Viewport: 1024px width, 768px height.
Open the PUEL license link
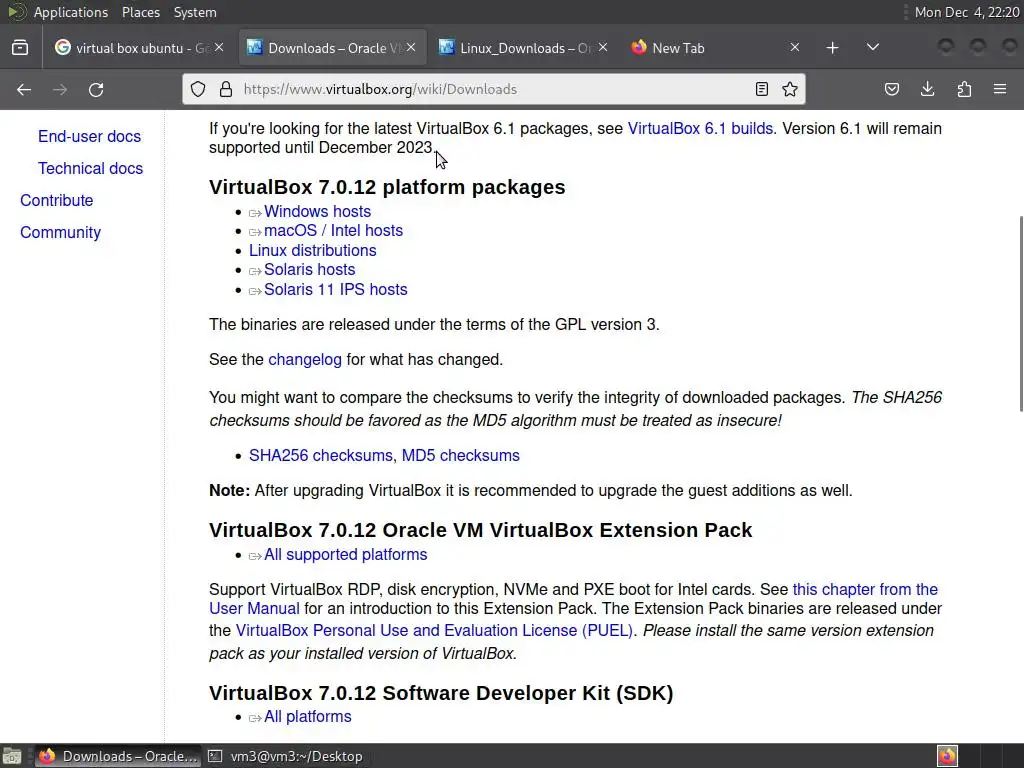coord(434,631)
